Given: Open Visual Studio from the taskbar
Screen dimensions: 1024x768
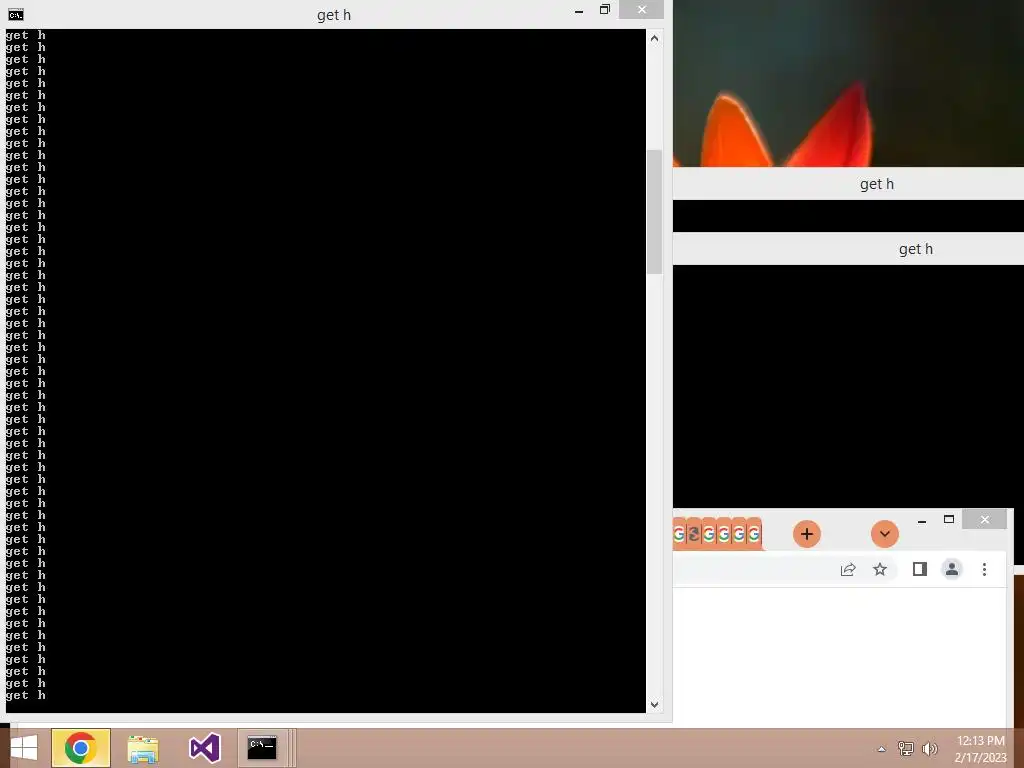Looking at the screenshot, I should coord(204,748).
